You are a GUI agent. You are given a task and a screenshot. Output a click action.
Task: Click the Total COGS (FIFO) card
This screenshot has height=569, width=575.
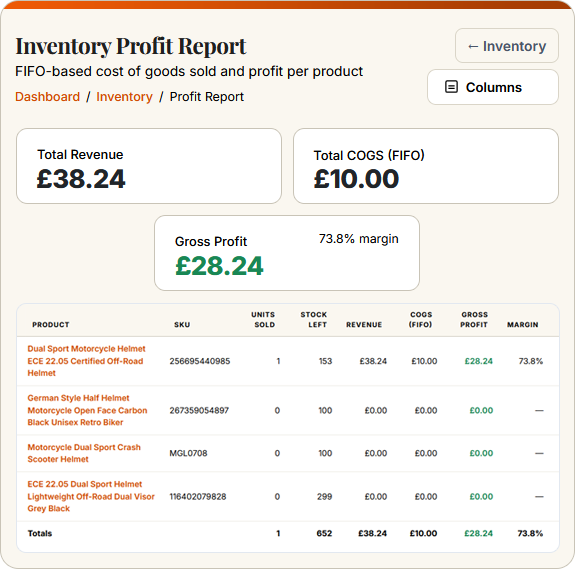tap(426, 166)
